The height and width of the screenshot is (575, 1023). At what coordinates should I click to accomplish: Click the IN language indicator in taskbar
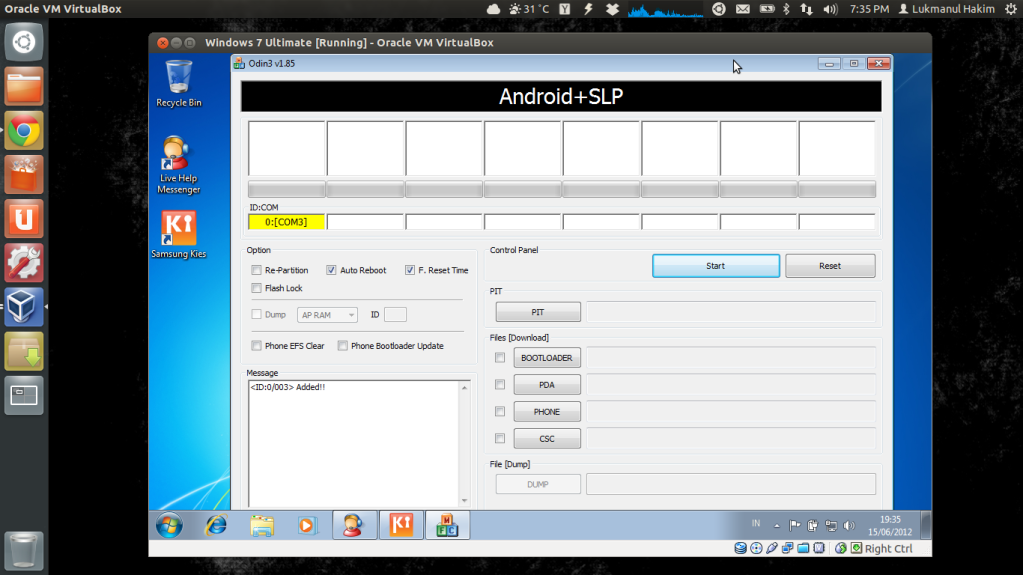pyautogui.click(x=756, y=523)
